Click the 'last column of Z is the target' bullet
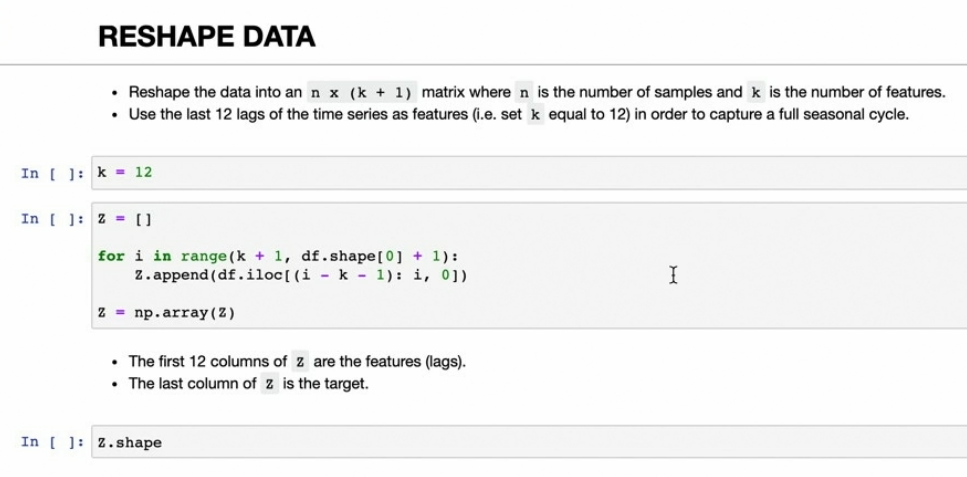Screen dimensions: 967x477 coord(248,383)
